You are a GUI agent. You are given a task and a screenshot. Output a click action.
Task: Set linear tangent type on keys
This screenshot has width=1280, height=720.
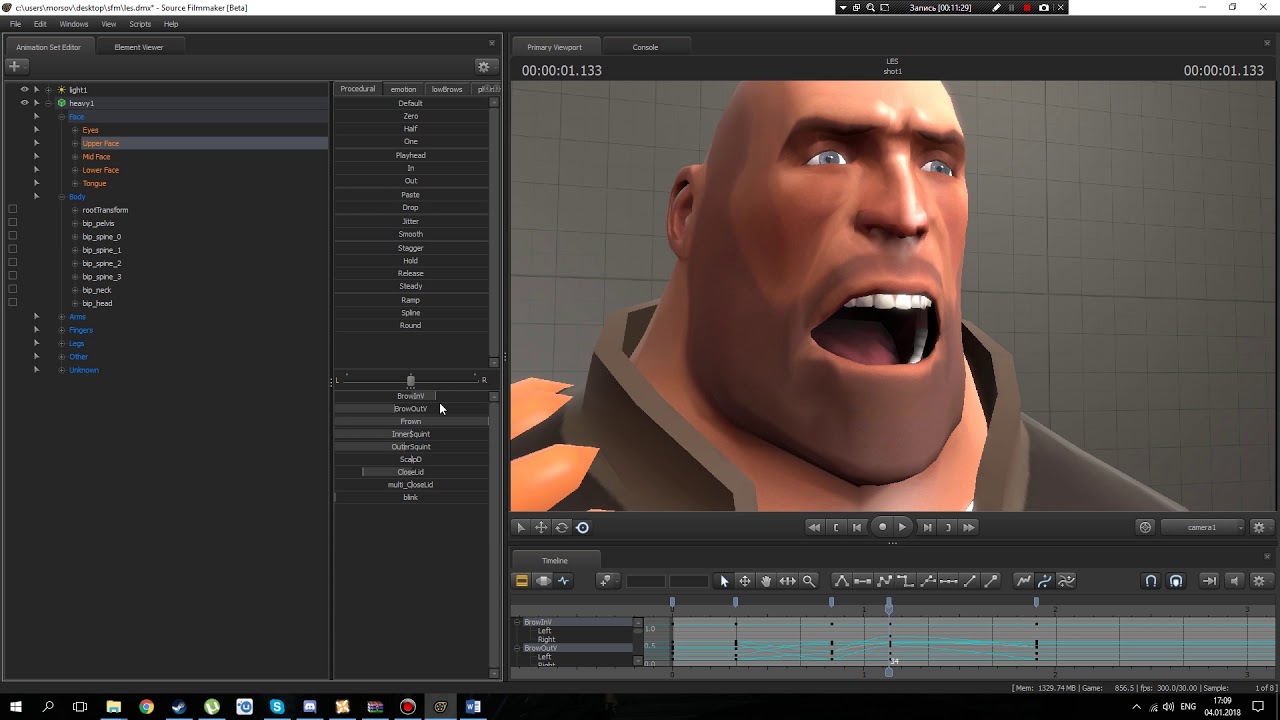(884, 581)
